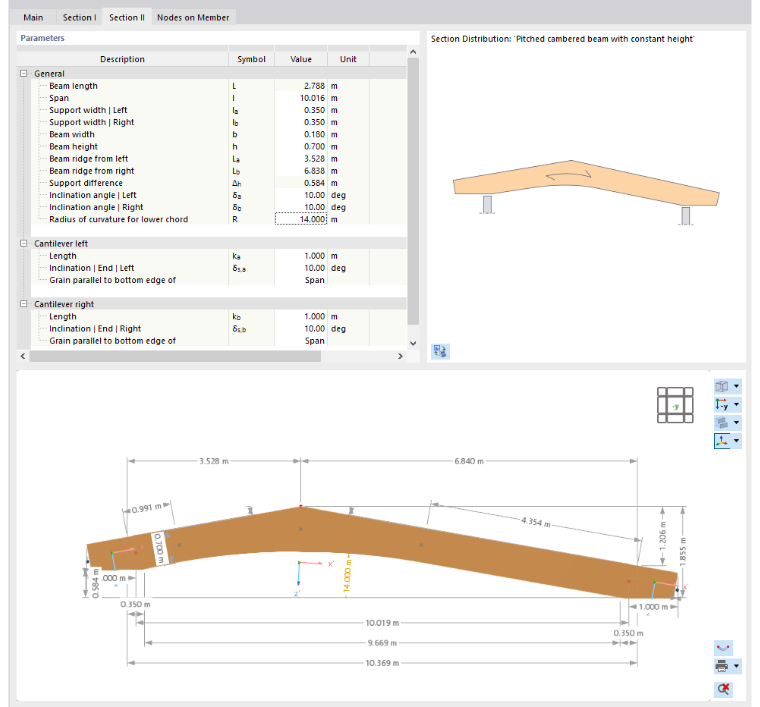760x707 pixels.
Task: Click Inclination End Left value 10.00
Action: tap(301, 267)
